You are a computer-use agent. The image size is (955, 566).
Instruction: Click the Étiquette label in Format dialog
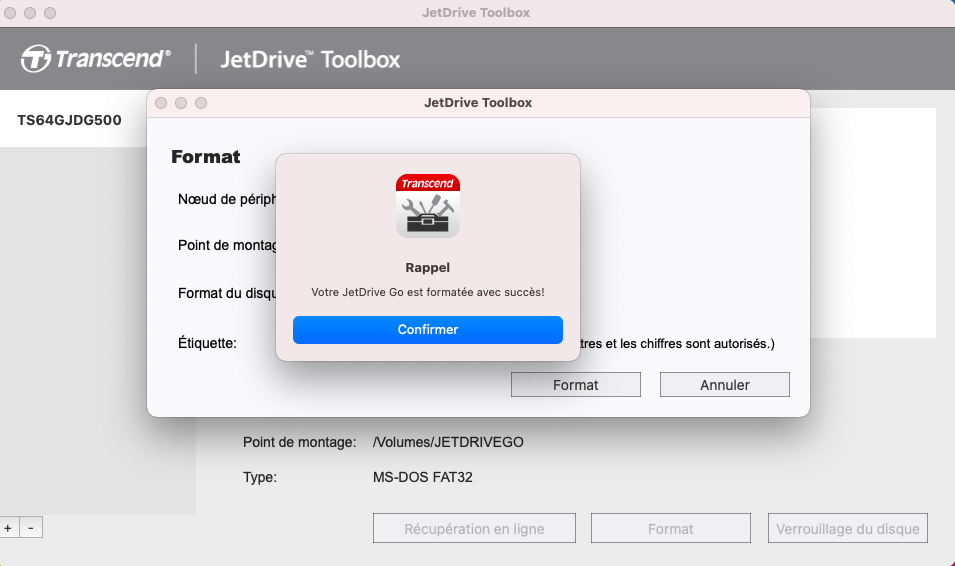(207, 344)
